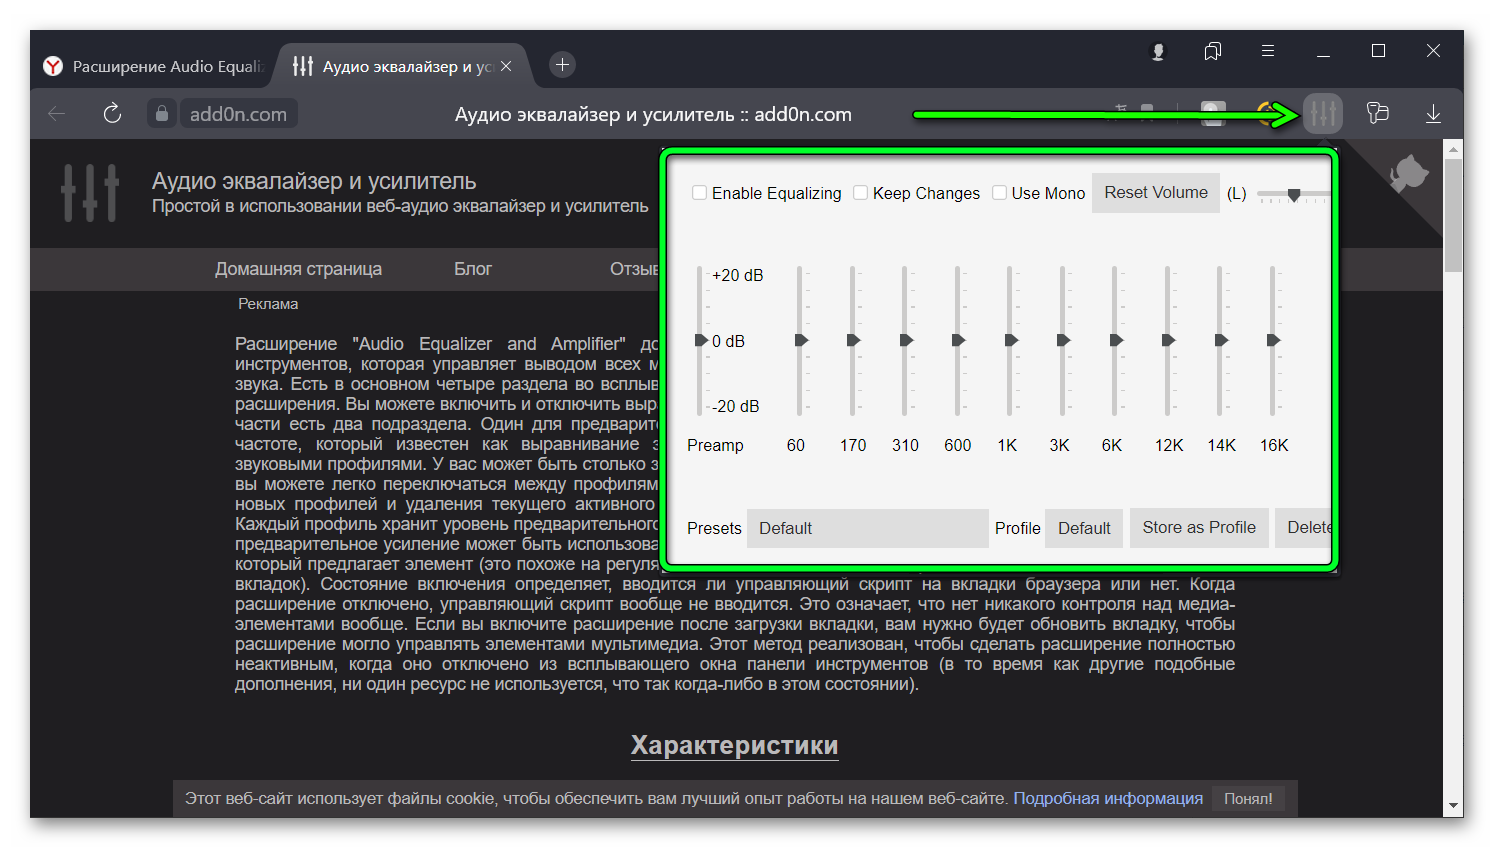This screenshot has width=1494, height=848.
Task: Accept cookies with the Понял! button
Action: pos(1247,799)
